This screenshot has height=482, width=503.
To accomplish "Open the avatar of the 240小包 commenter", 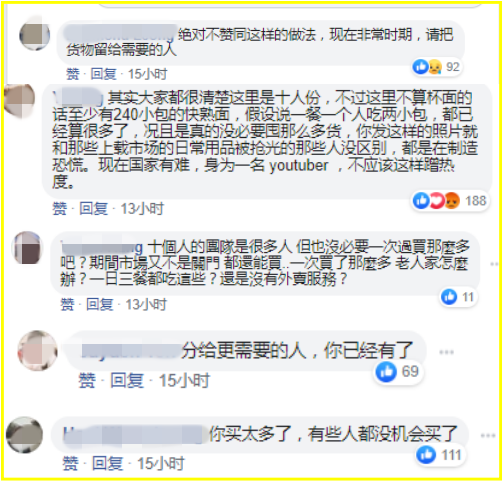I will click(19, 100).
